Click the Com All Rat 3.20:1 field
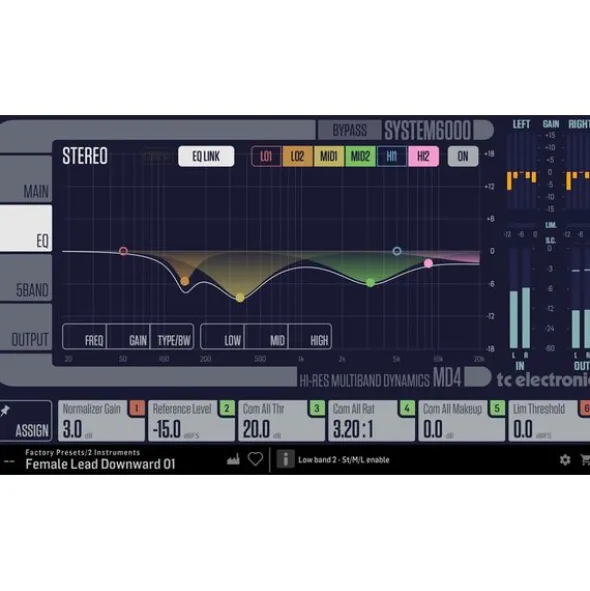 [x=372, y=421]
